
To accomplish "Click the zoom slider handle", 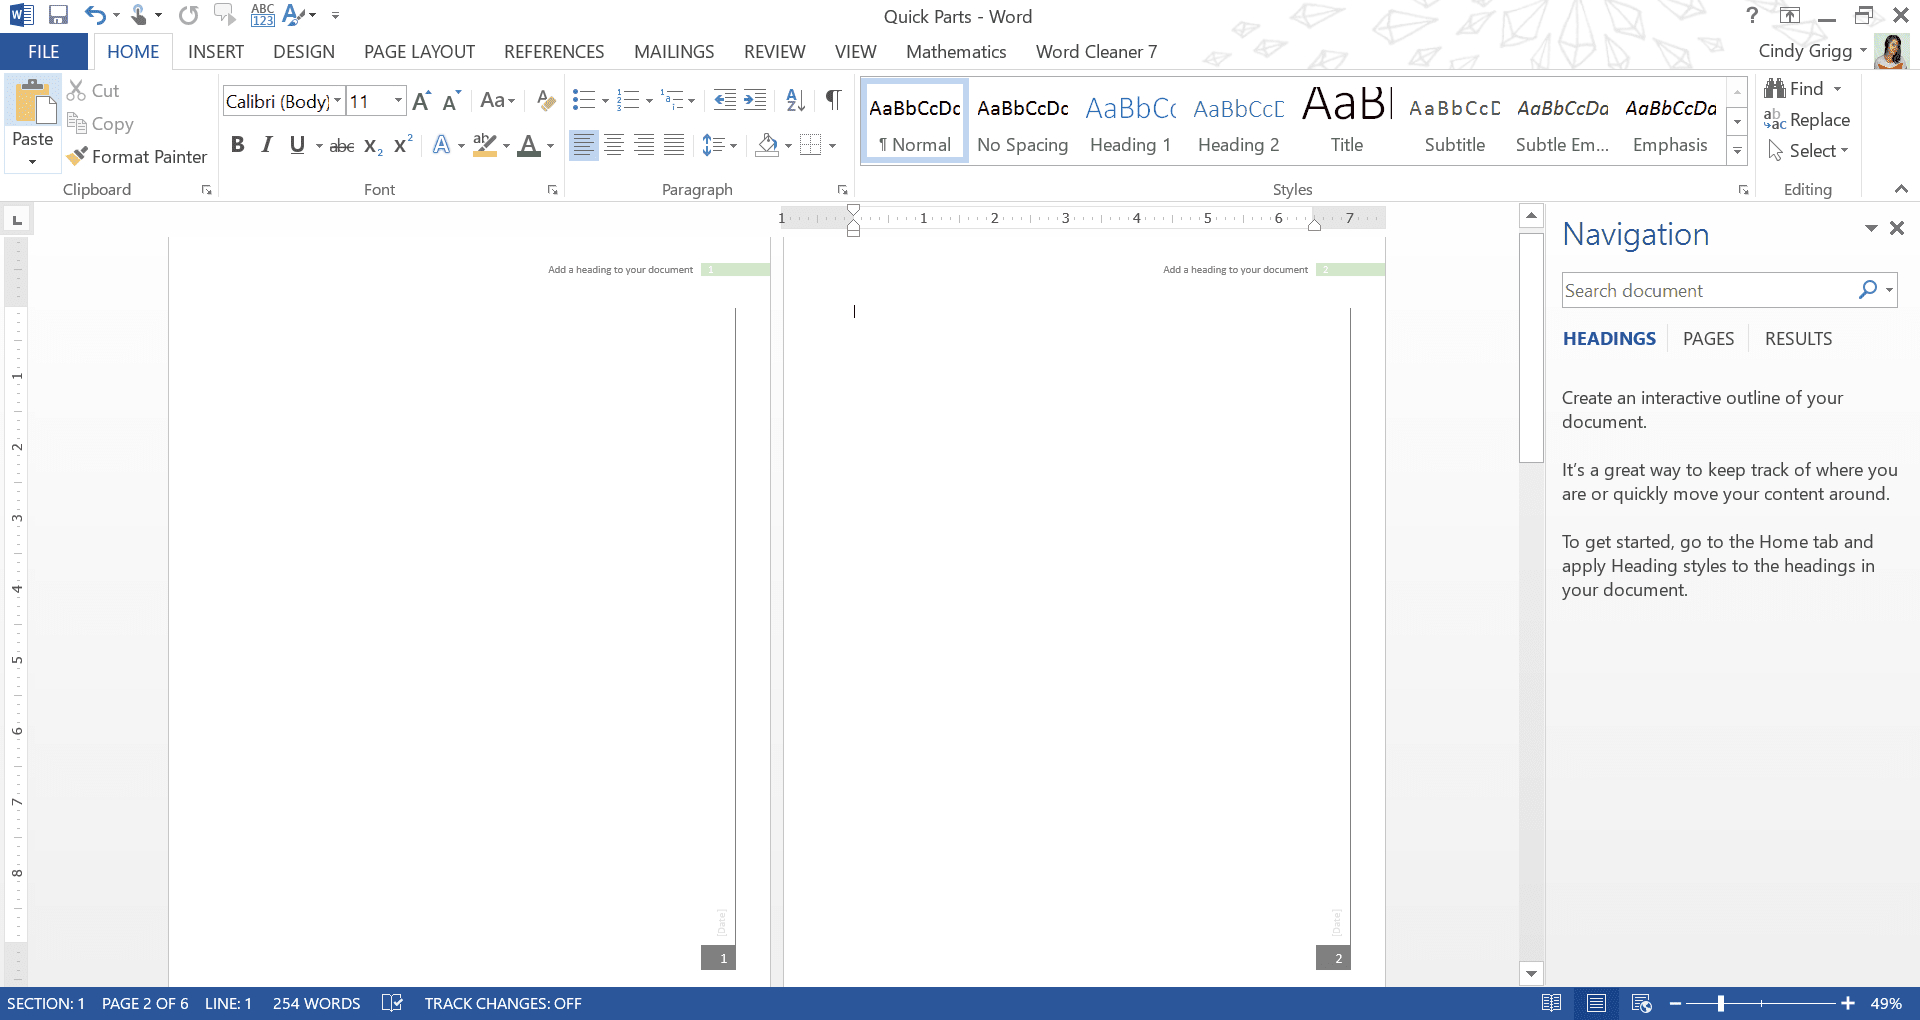I will click(x=1720, y=1003).
